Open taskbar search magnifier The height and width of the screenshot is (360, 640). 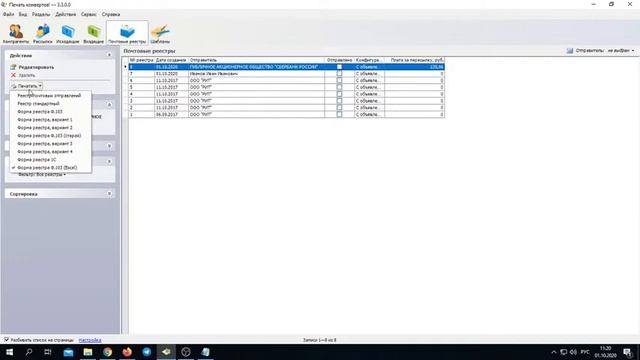tap(29, 352)
